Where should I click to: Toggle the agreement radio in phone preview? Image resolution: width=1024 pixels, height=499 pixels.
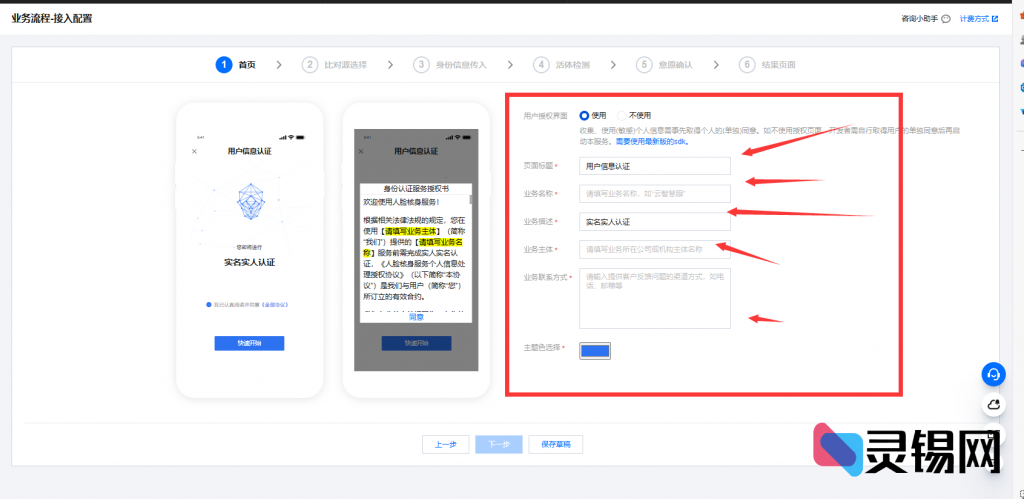click(x=208, y=304)
